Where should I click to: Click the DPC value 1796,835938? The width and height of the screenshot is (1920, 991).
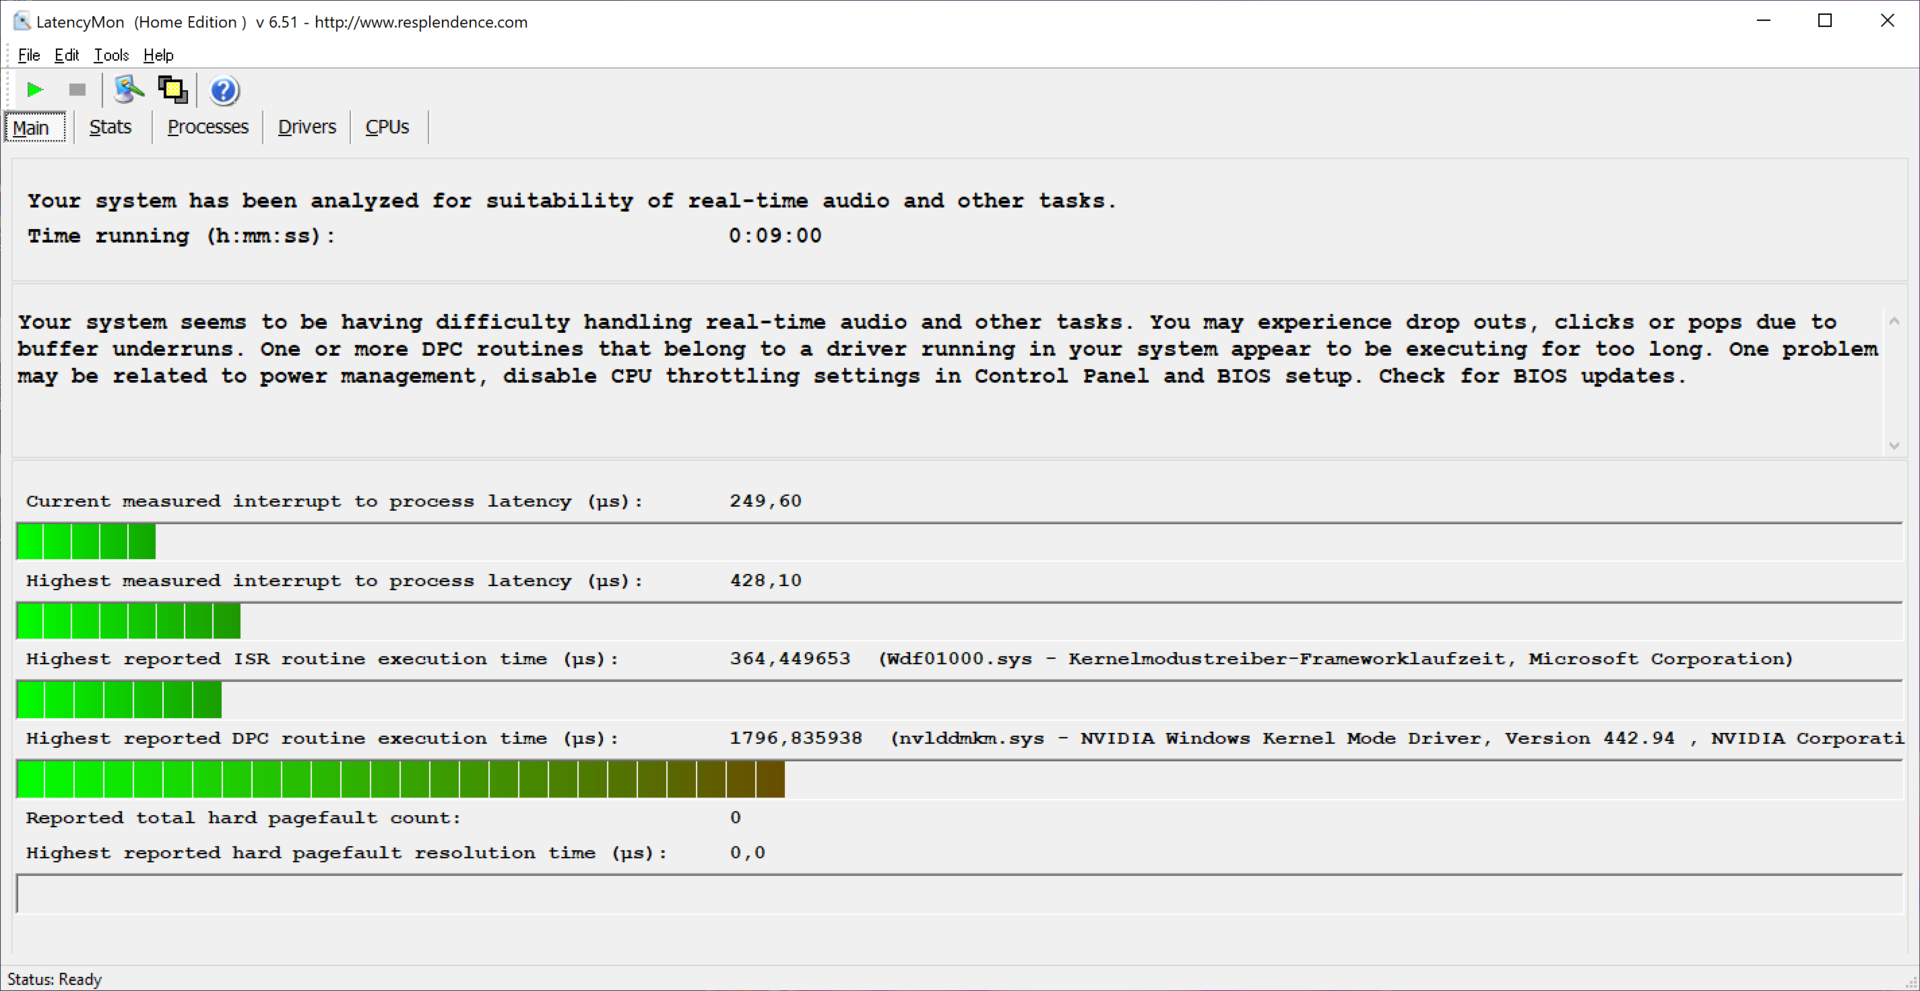coord(796,738)
